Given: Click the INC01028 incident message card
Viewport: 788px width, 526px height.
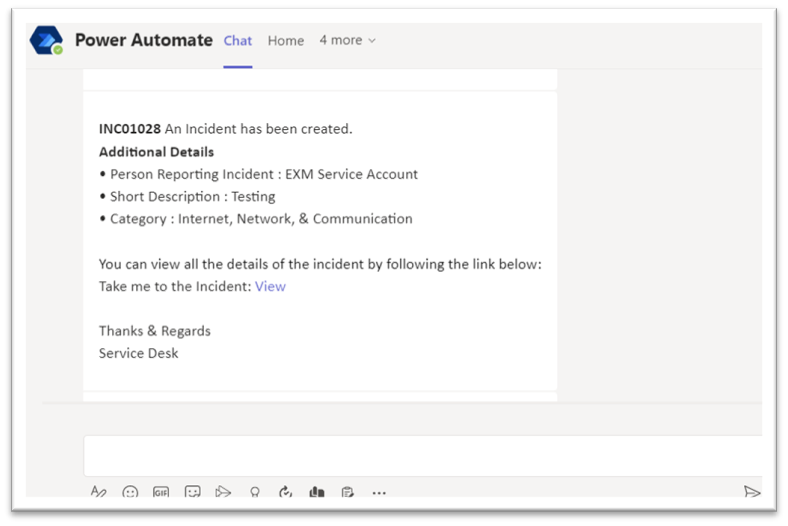Looking at the screenshot, I should click(320, 241).
